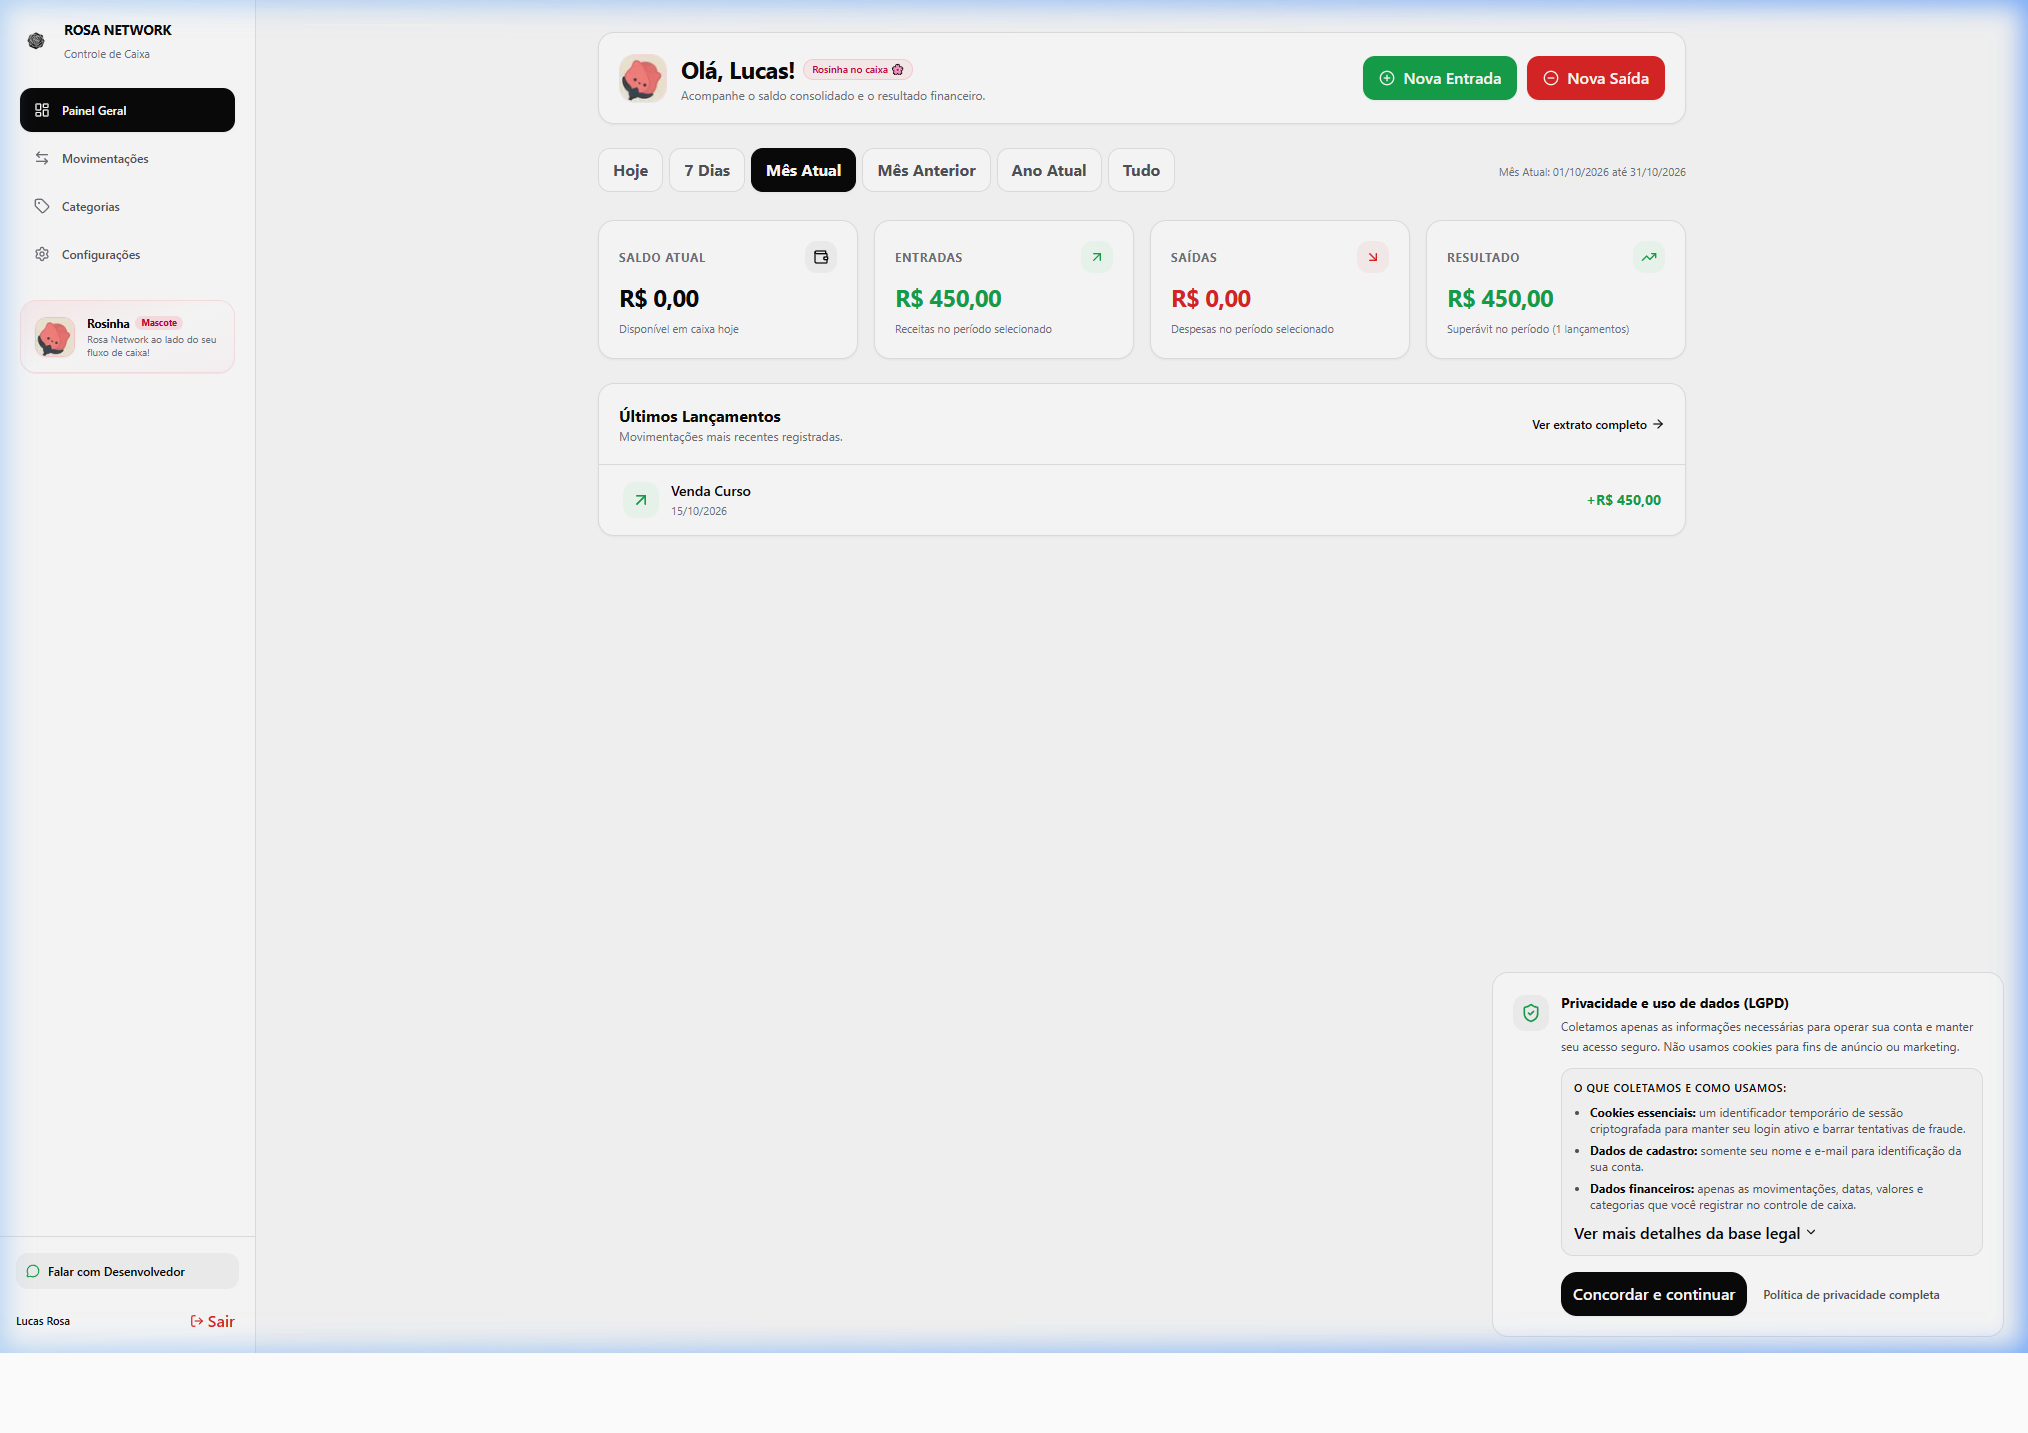Image resolution: width=2028 pixels, height=1433 pixels.
Task: Click the Nova Saída button
Action: pos(1595,78)
